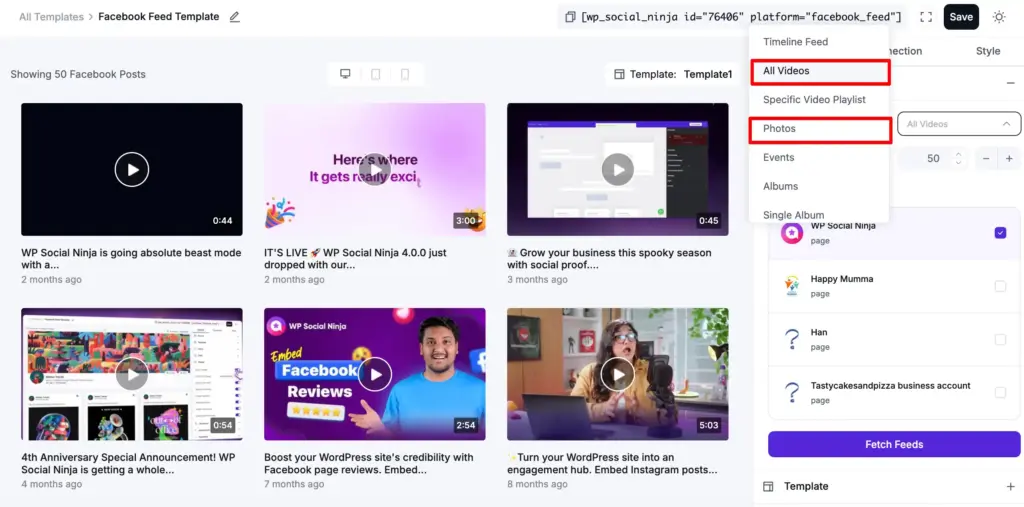This screenshot has width=1024, height=507.
Task: Increase post count with plus button
Action: (x=1009, y=159)
